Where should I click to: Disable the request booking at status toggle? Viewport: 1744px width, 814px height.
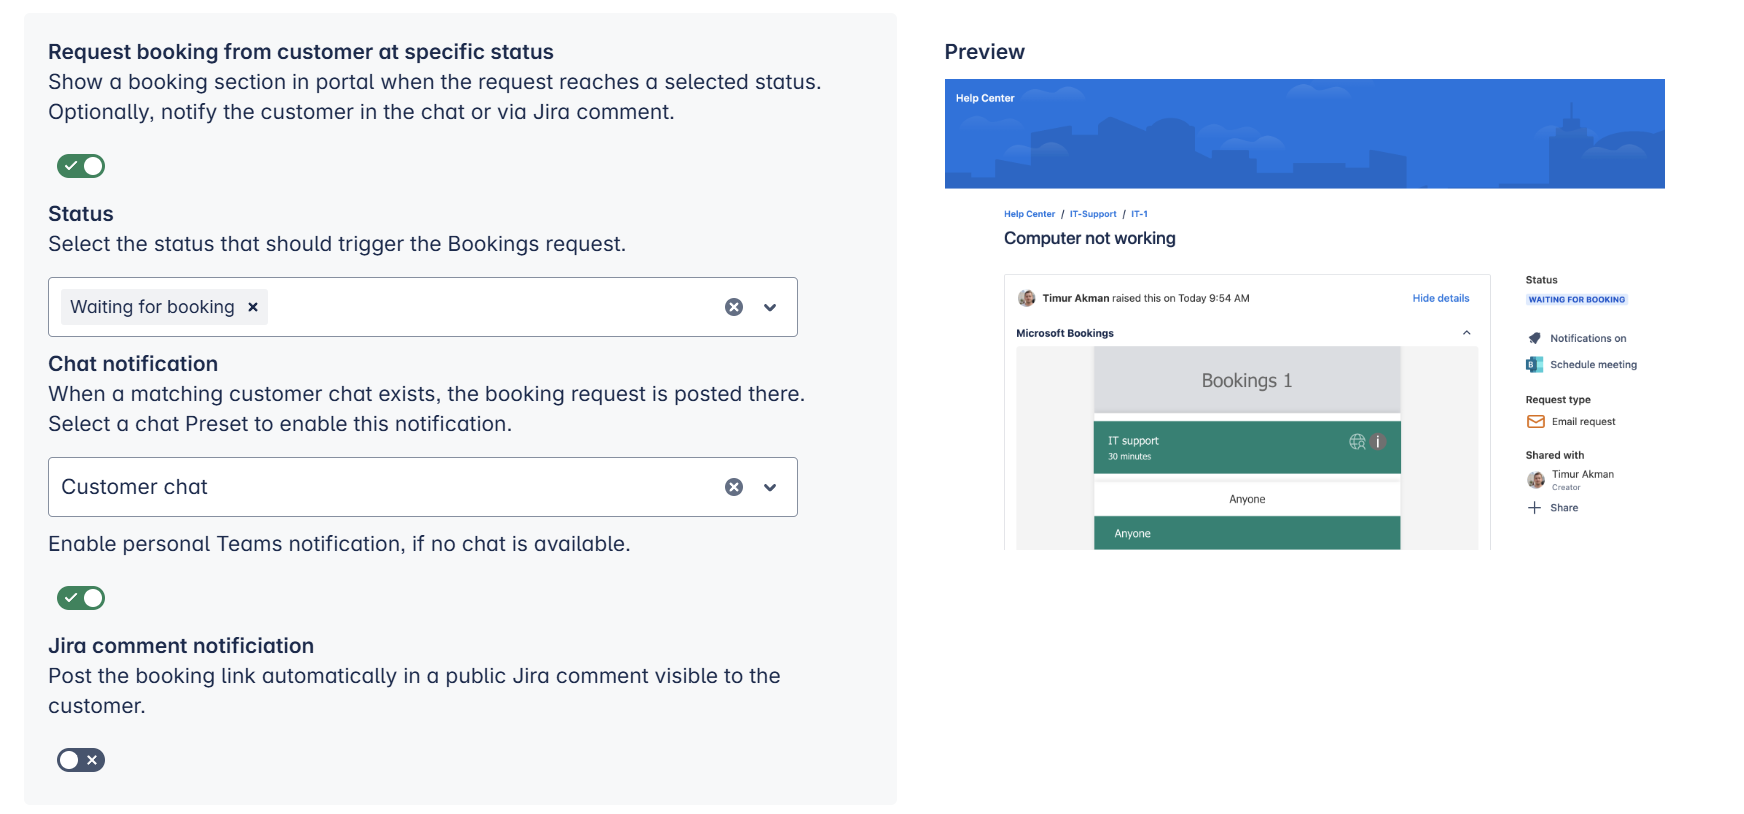(x=81, y=166)
